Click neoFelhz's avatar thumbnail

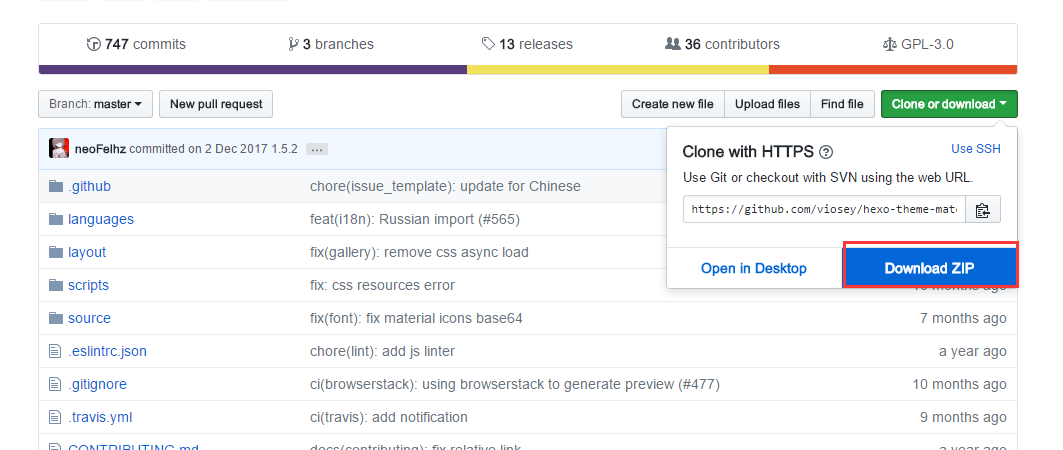[x=59, y=149]
